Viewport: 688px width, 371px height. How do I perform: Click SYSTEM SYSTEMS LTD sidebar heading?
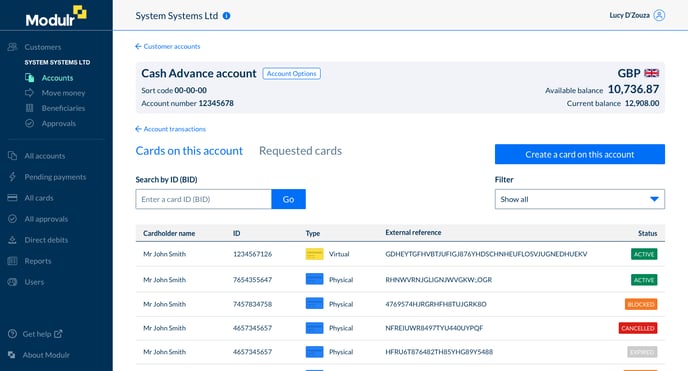click(57, 62)
